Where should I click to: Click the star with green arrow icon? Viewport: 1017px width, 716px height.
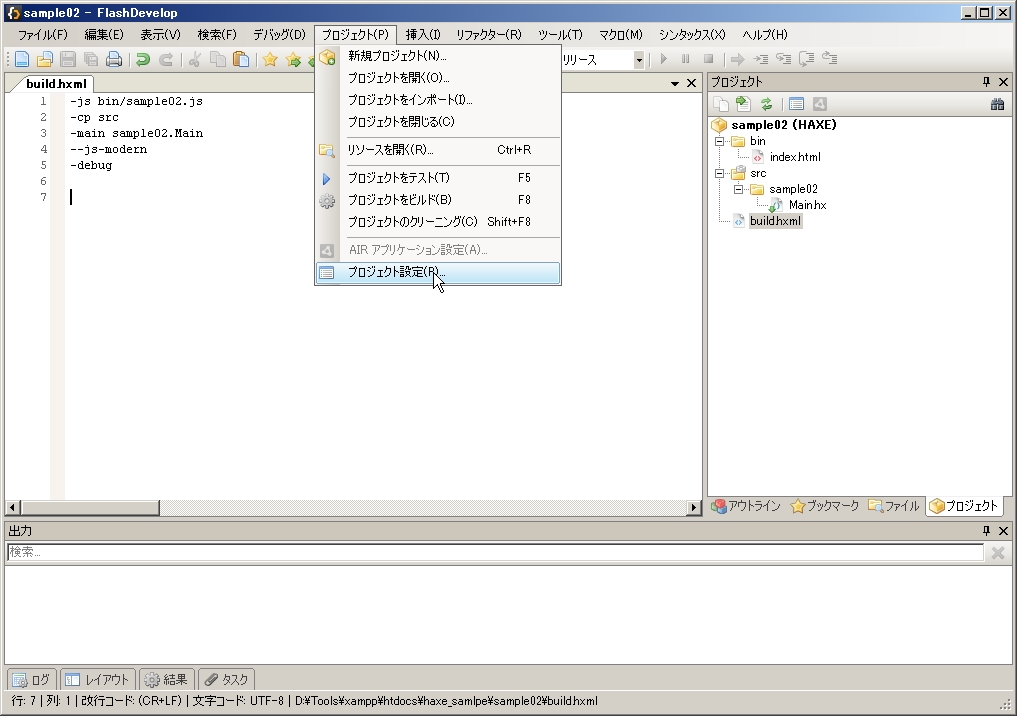point(293,60)
